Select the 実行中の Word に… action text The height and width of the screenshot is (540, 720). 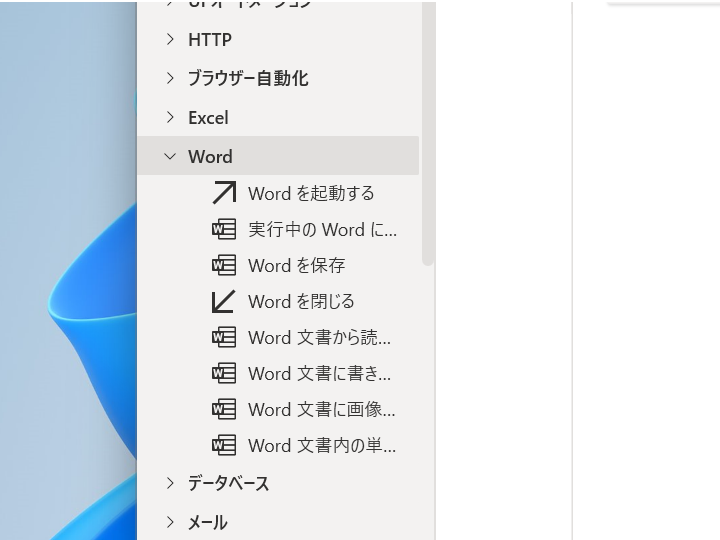click(x=323, y=230)
